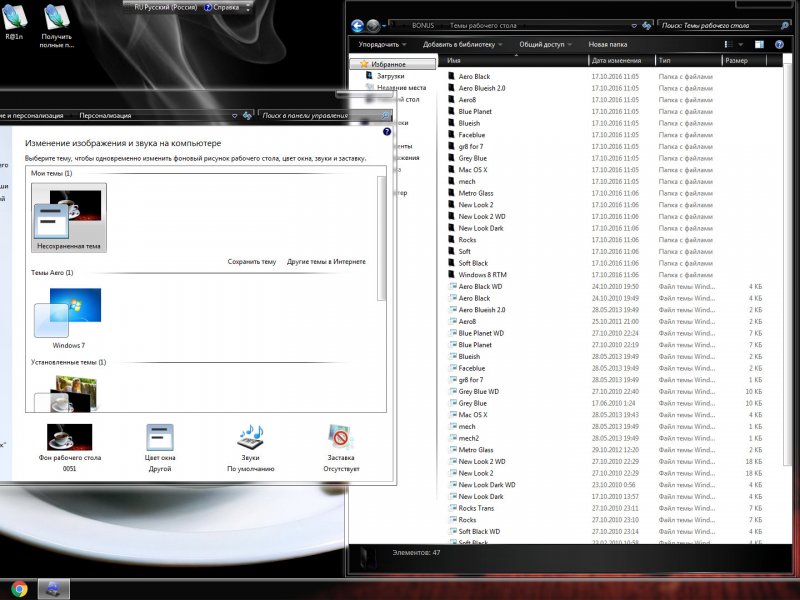
Task: Click the change view icon in Explorer toolbar
Action: point(729,44)
